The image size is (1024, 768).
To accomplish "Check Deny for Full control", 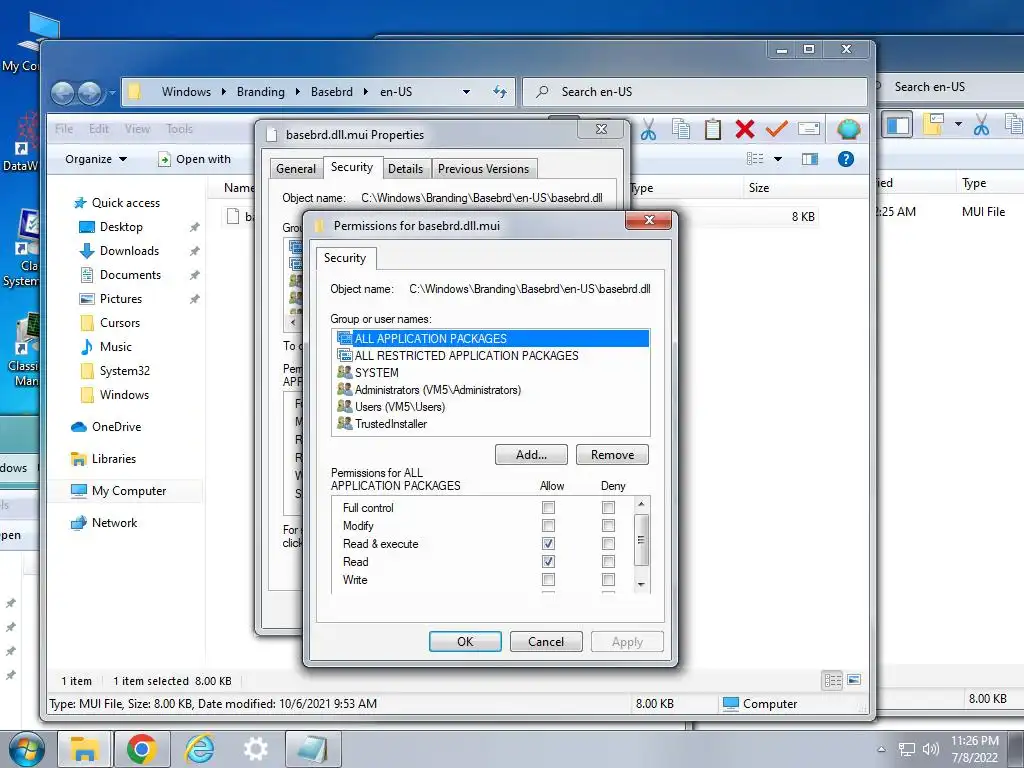I will (x=609, y=507).
